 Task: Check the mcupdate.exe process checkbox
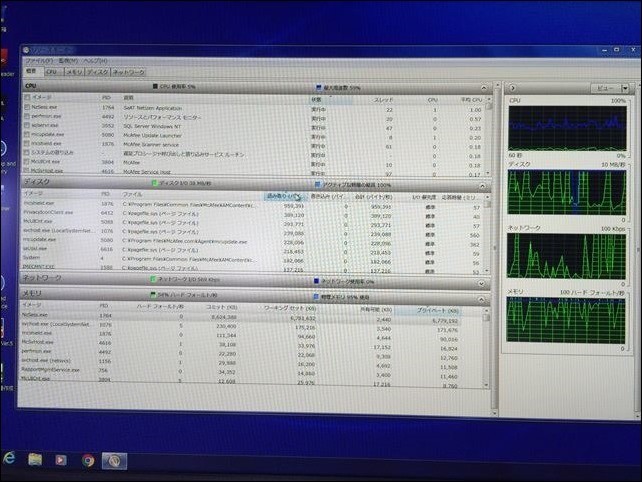[x=27, y=134]
